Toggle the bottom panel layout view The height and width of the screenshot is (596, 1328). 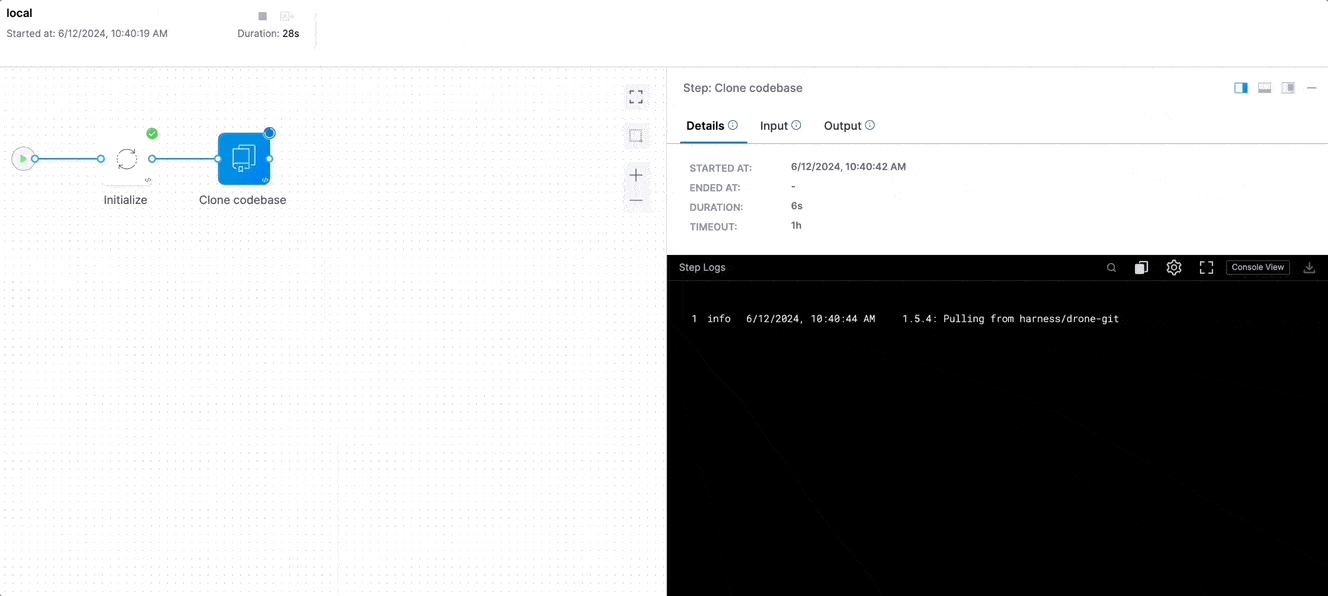pos(1264,87)
